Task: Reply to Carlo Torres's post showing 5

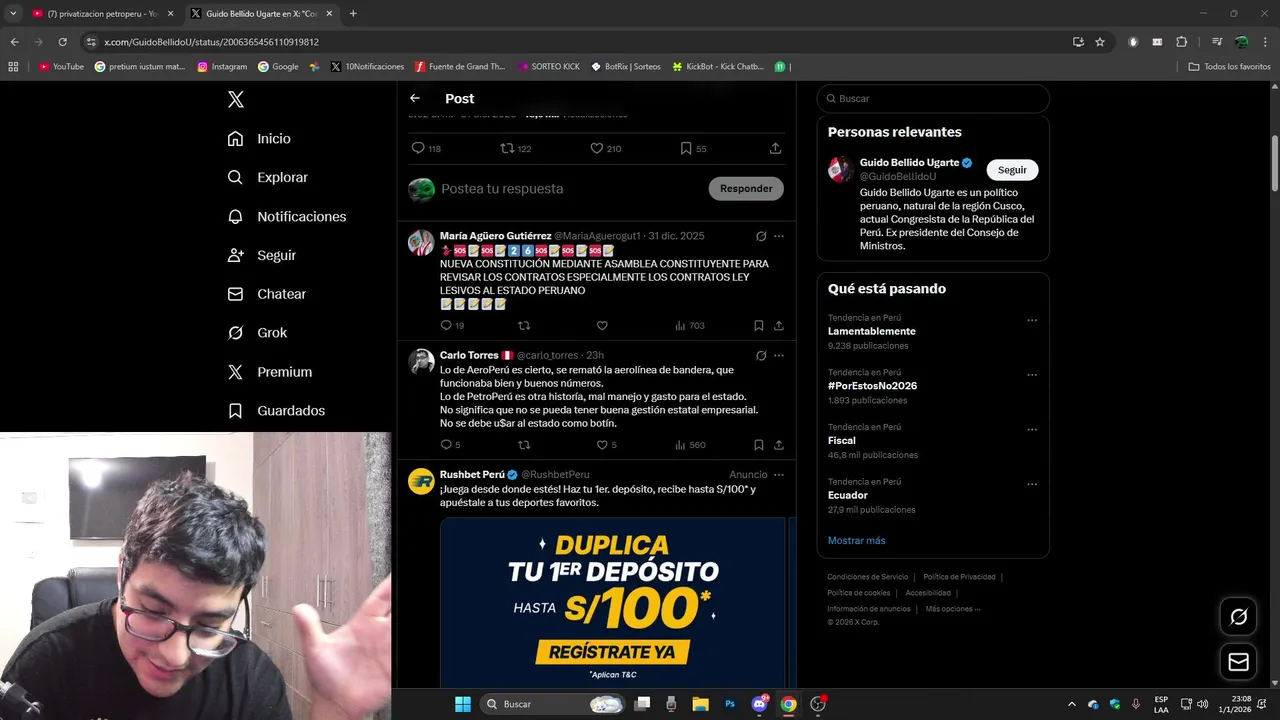Action: click(x=446, y=445)
